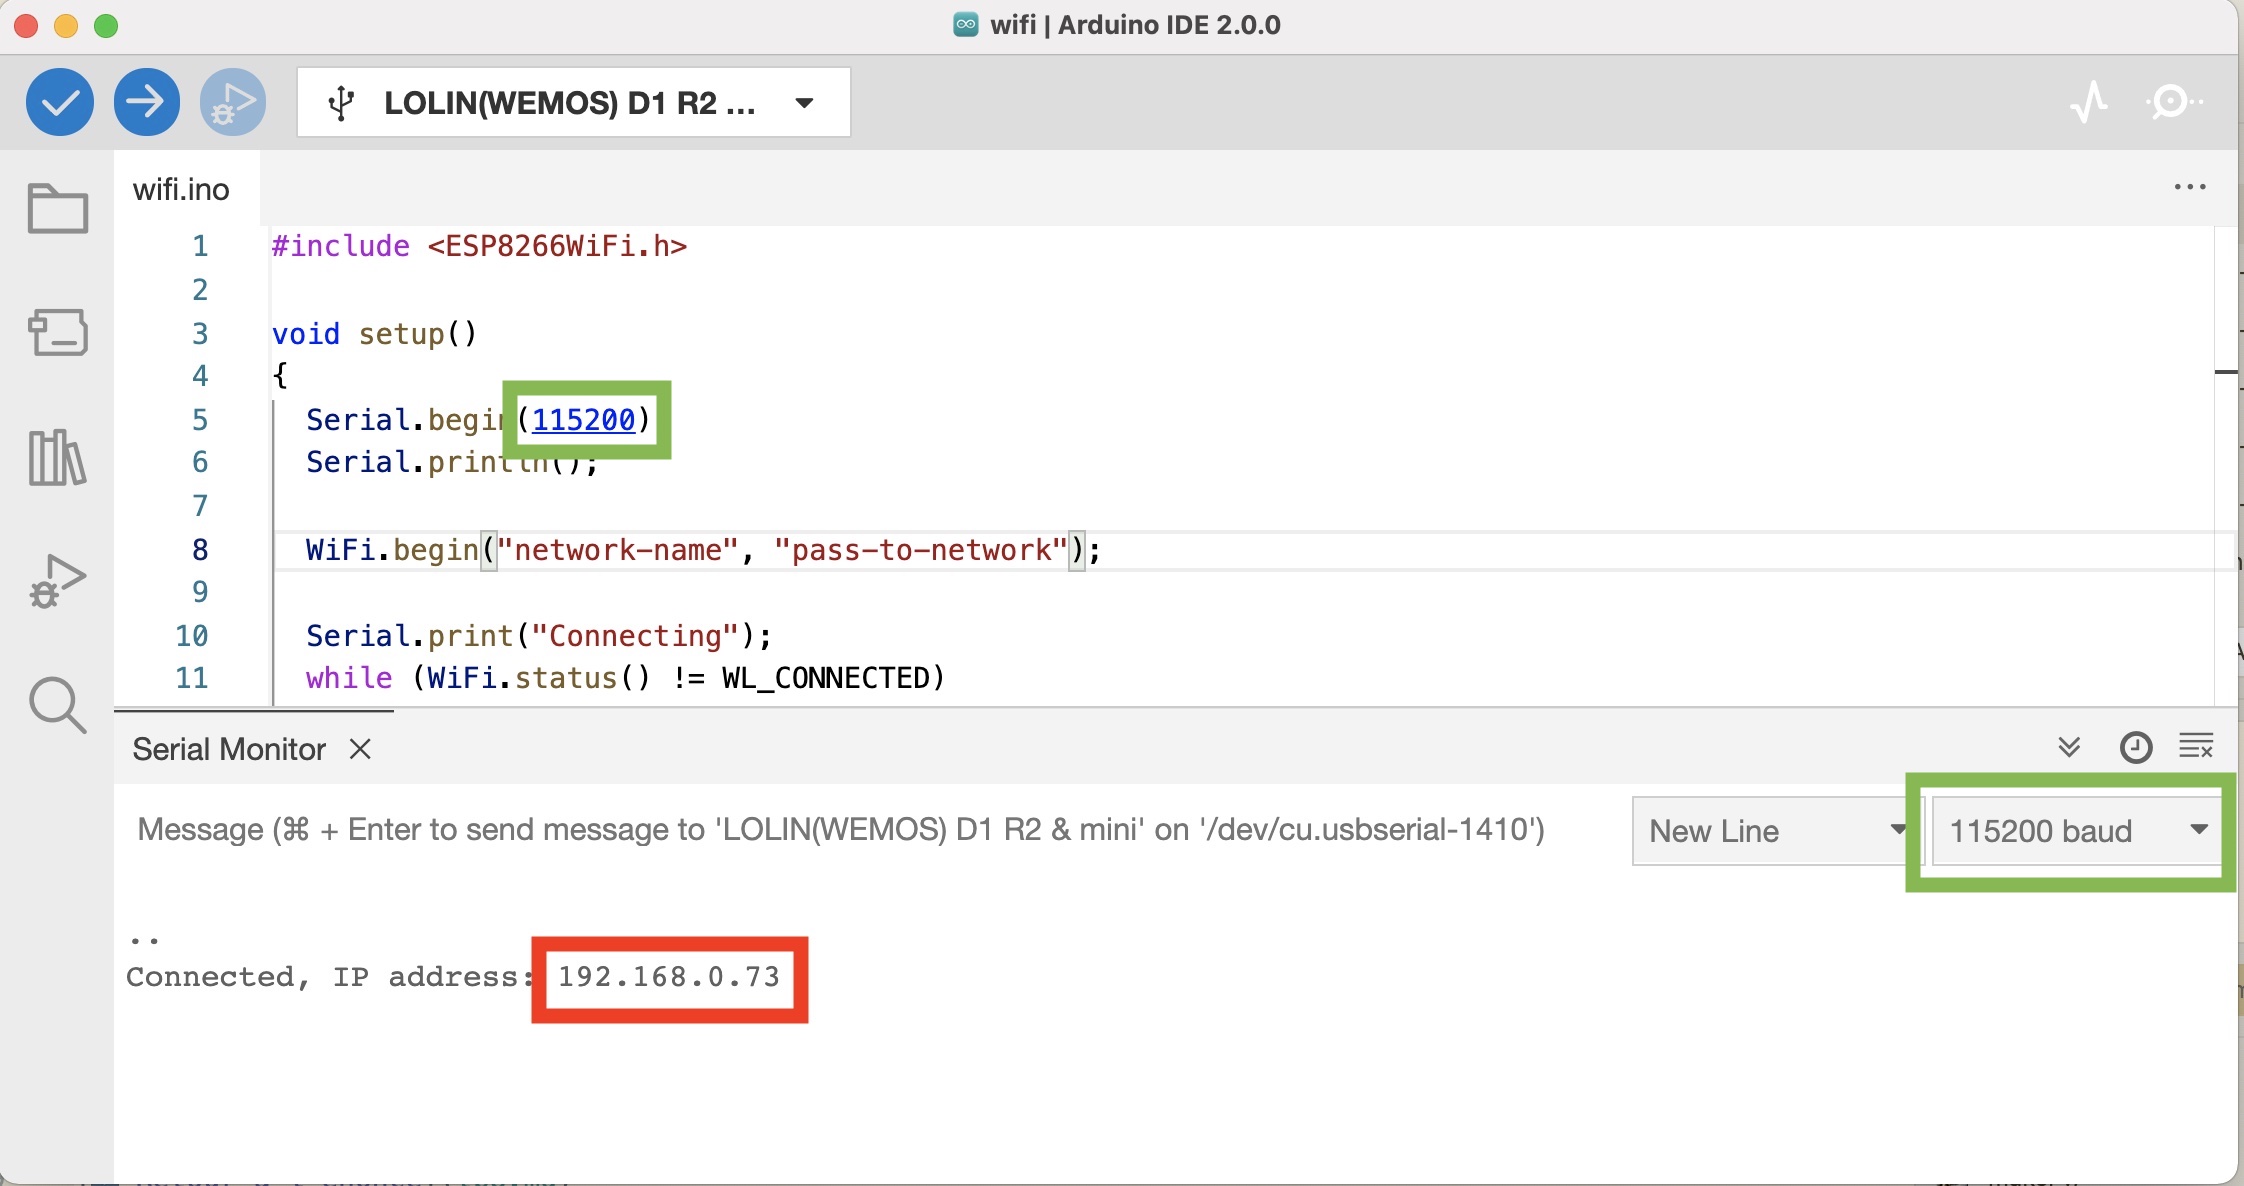Click WL_CONNECTED in the while condition
The height and width of the screenshot is (1186, 2244).
(826, 678)
